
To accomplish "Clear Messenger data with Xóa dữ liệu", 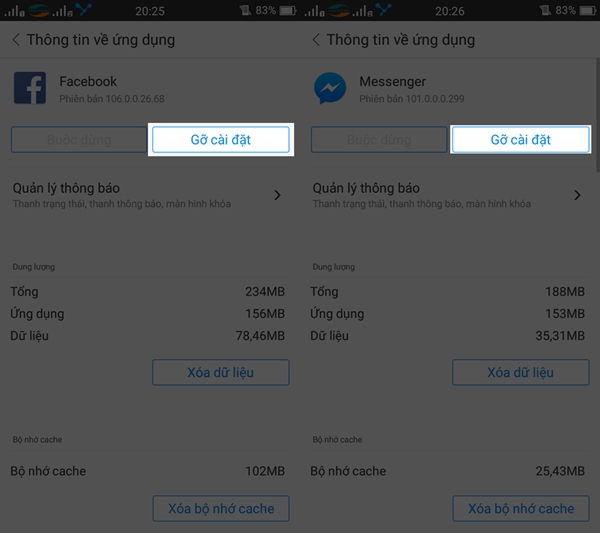I will pyautogui.click(x=521, y=372).
